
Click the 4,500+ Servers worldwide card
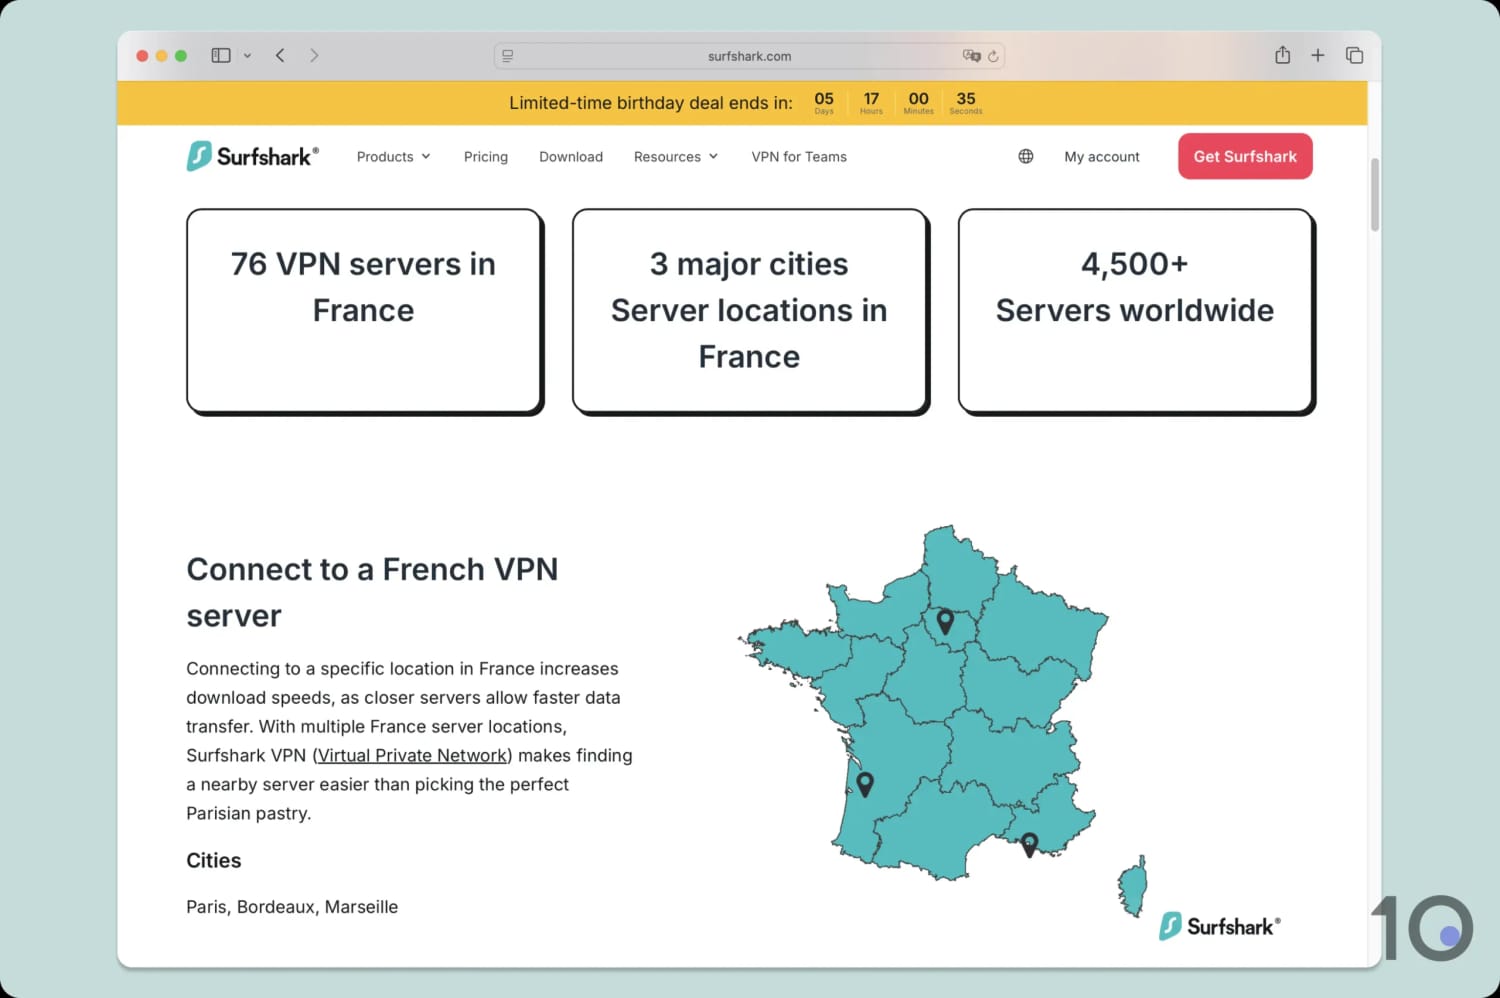coord(1136,311)
